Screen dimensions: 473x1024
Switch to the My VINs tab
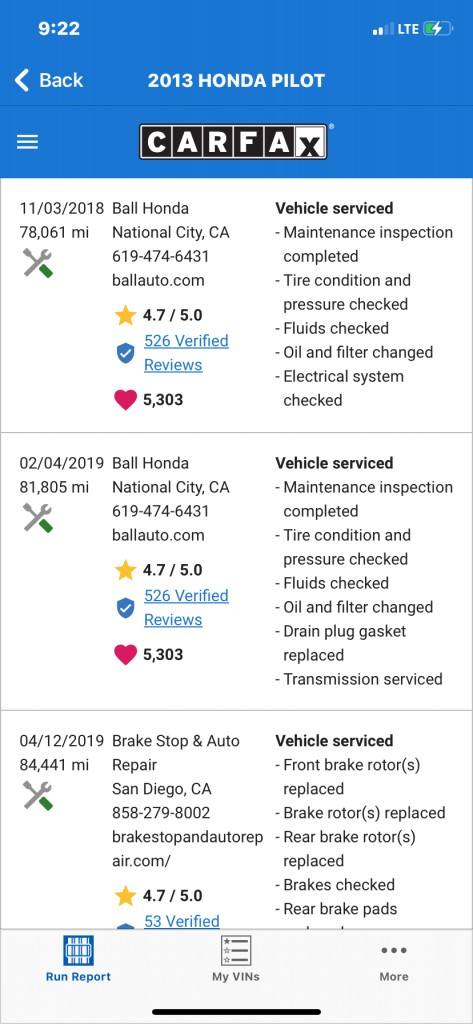coord(236,959)
